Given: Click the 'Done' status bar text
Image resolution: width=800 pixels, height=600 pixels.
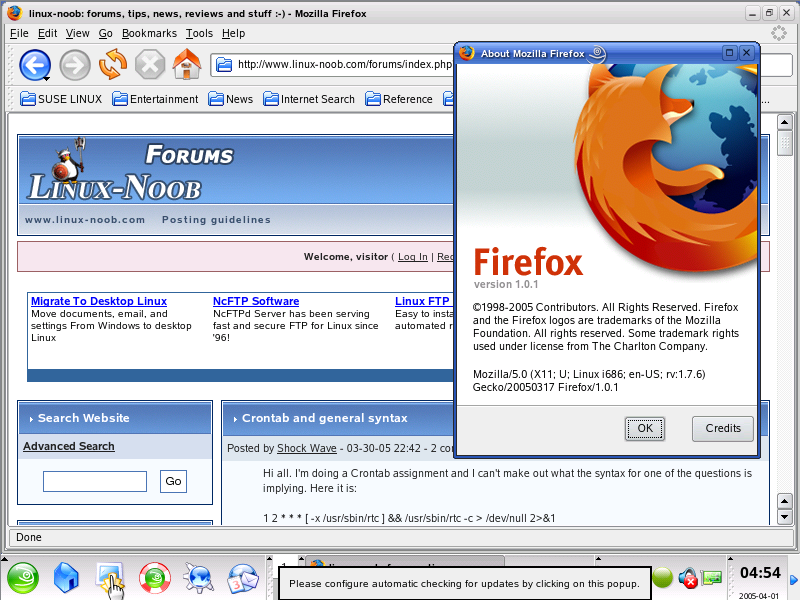Looking at the screenshot, I should [x=29, y=537].
